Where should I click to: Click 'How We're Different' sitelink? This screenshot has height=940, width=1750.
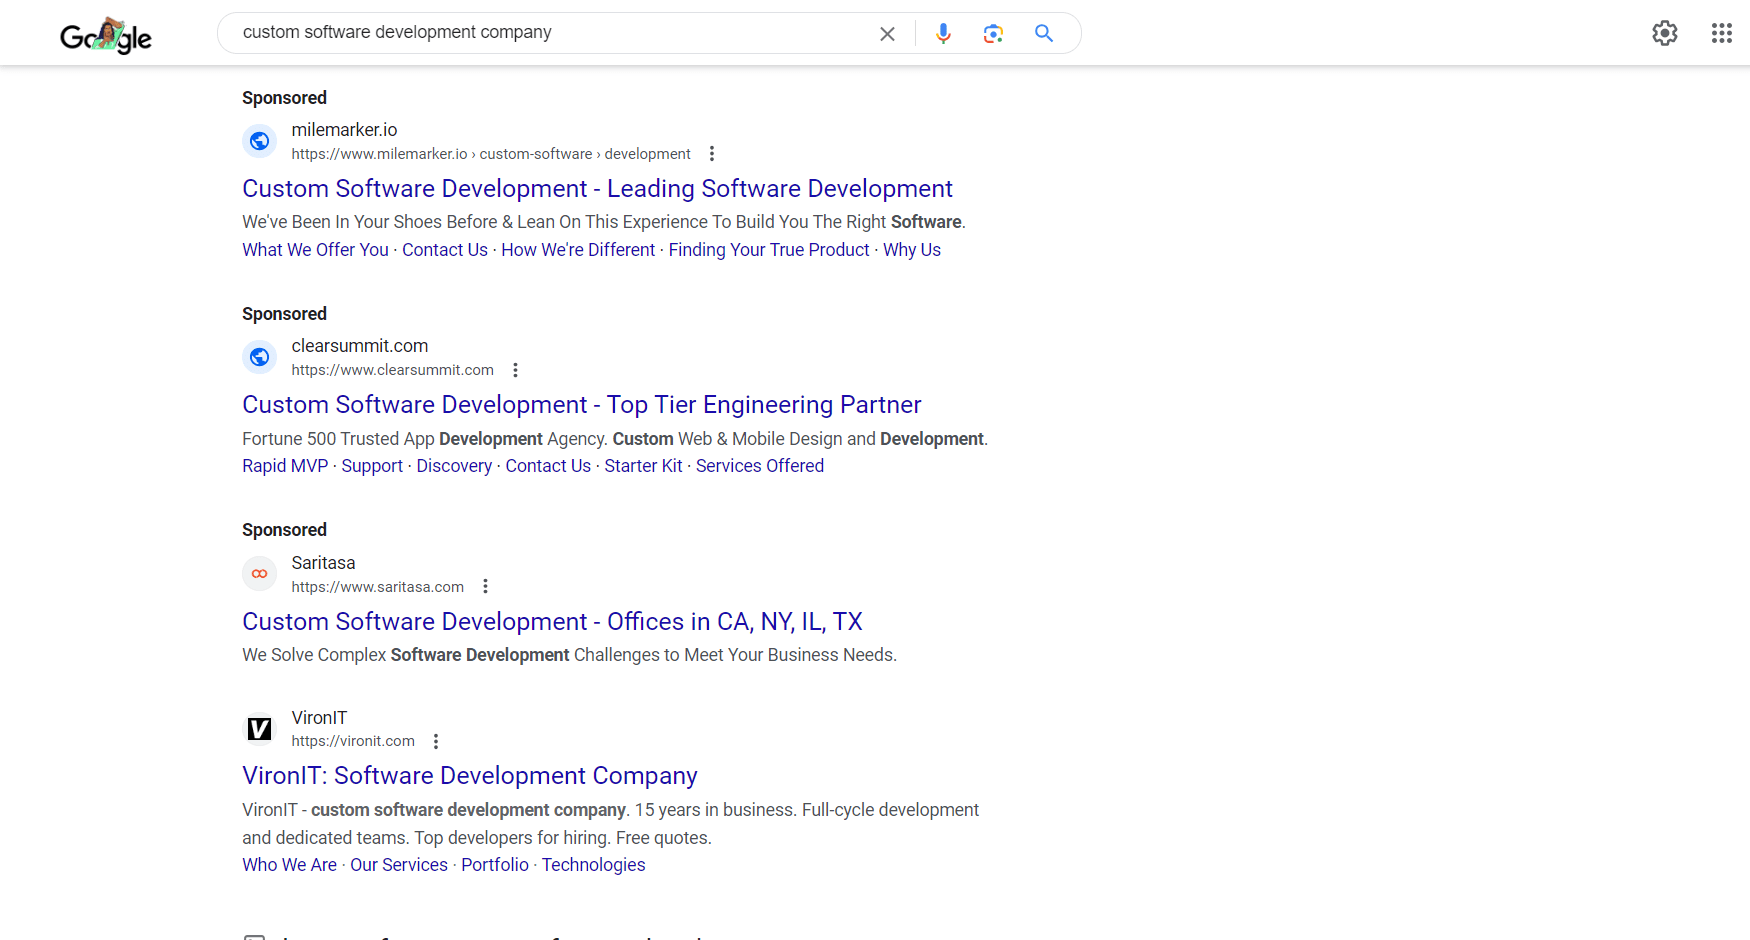578,250
